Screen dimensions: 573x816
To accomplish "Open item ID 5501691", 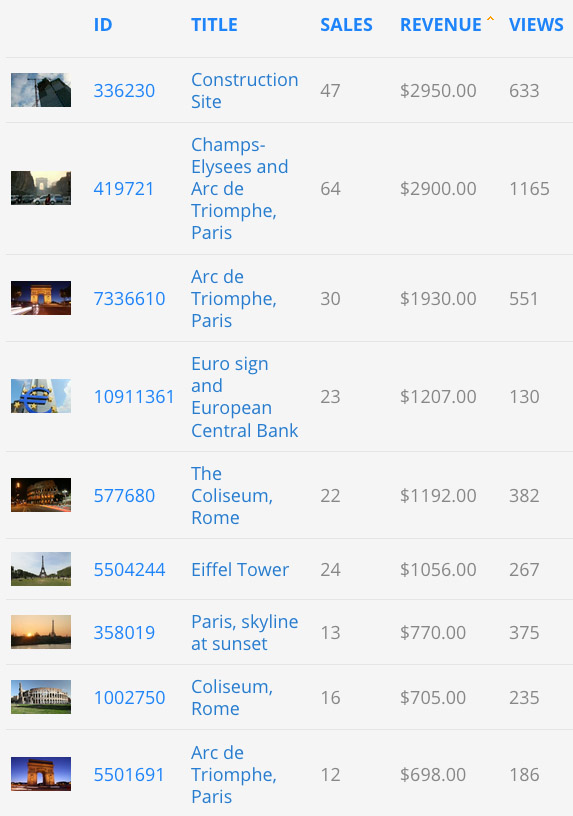I will click(129, 774).
